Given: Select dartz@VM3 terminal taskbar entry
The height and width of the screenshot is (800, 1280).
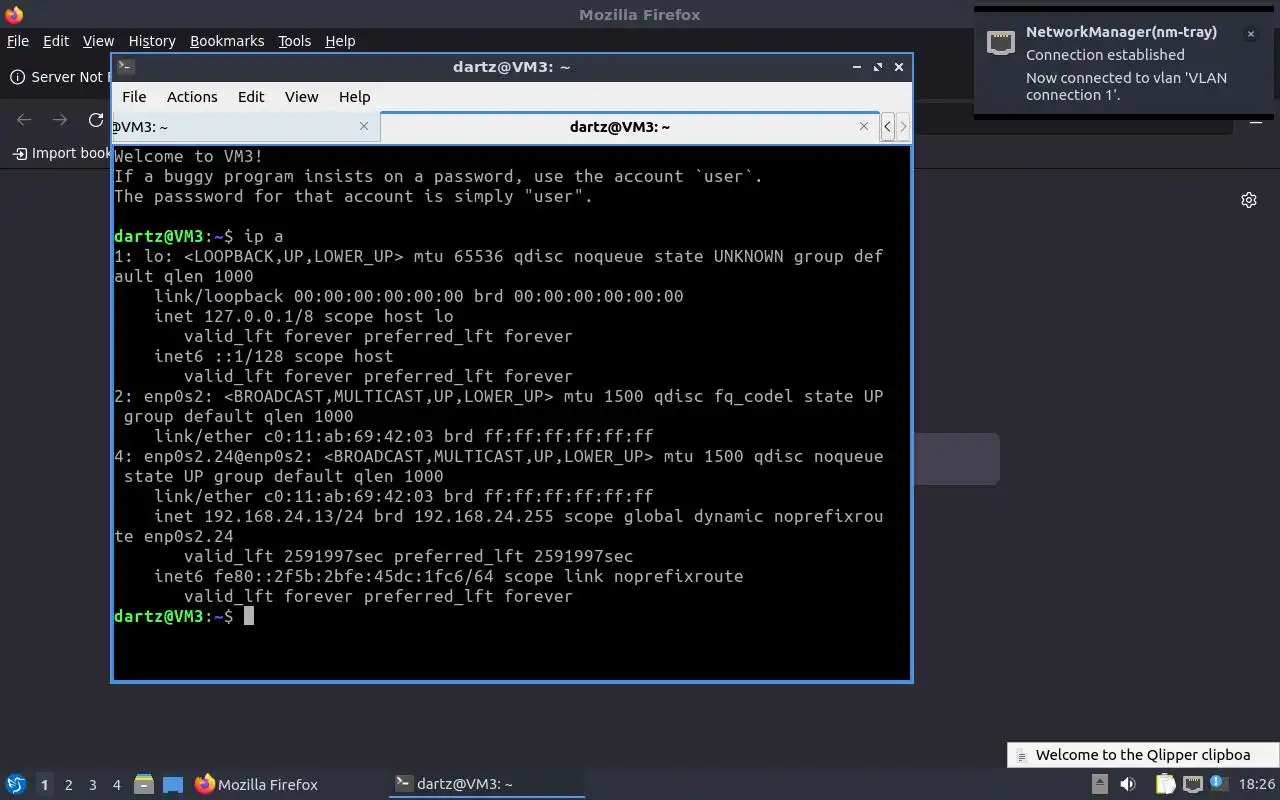Looking at the screenshot, I should [x=486, y=784].
